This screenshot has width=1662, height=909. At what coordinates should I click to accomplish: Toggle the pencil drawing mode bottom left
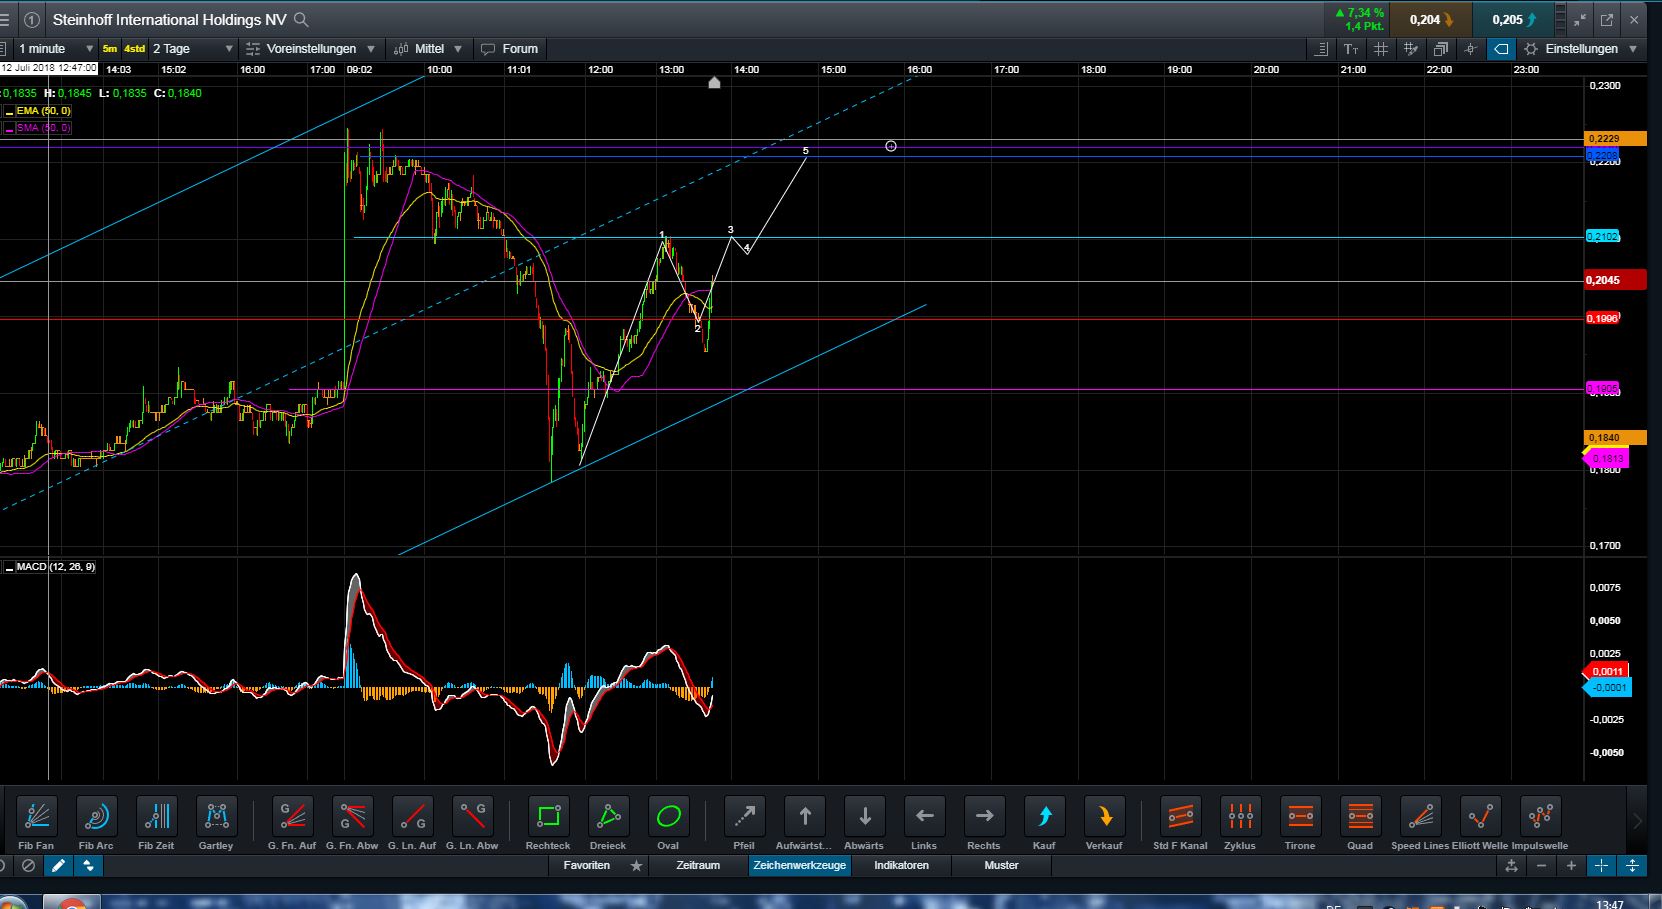tap(58, 866)
